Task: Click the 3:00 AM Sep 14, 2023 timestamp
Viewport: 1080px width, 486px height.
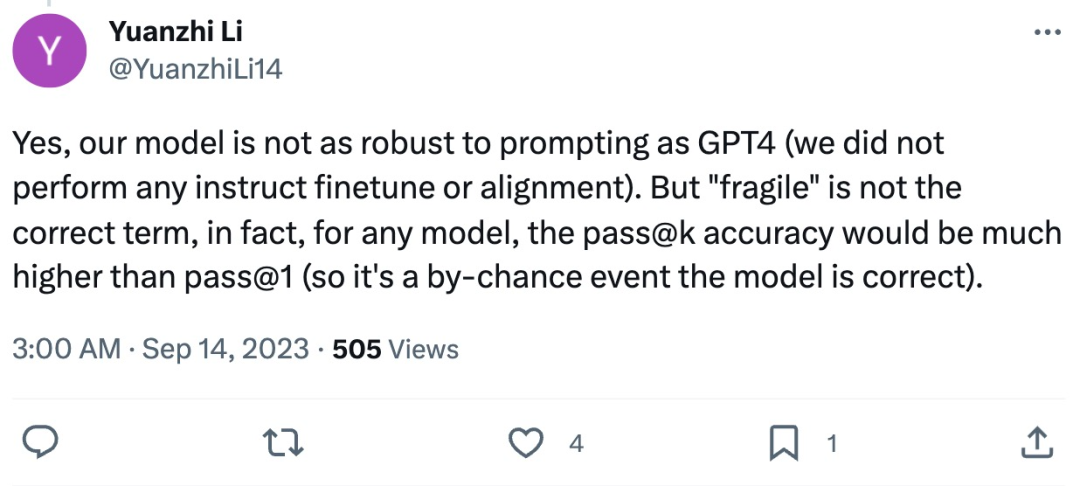Action: pyautogui.click(x=159, y=349)
